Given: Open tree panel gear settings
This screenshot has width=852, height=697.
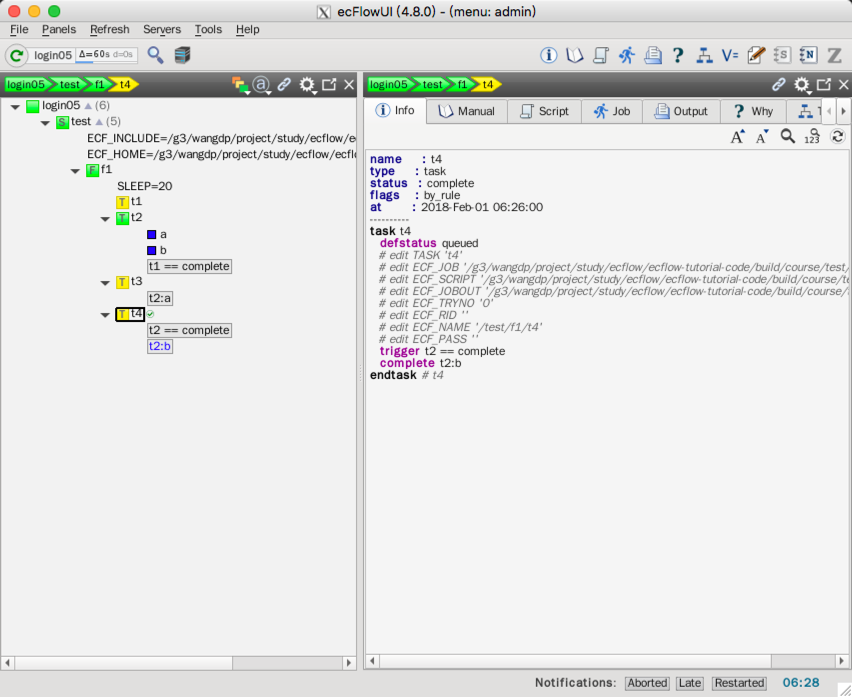Looking at the screenshot, I should pyautogui.click(x=308, y=85).
